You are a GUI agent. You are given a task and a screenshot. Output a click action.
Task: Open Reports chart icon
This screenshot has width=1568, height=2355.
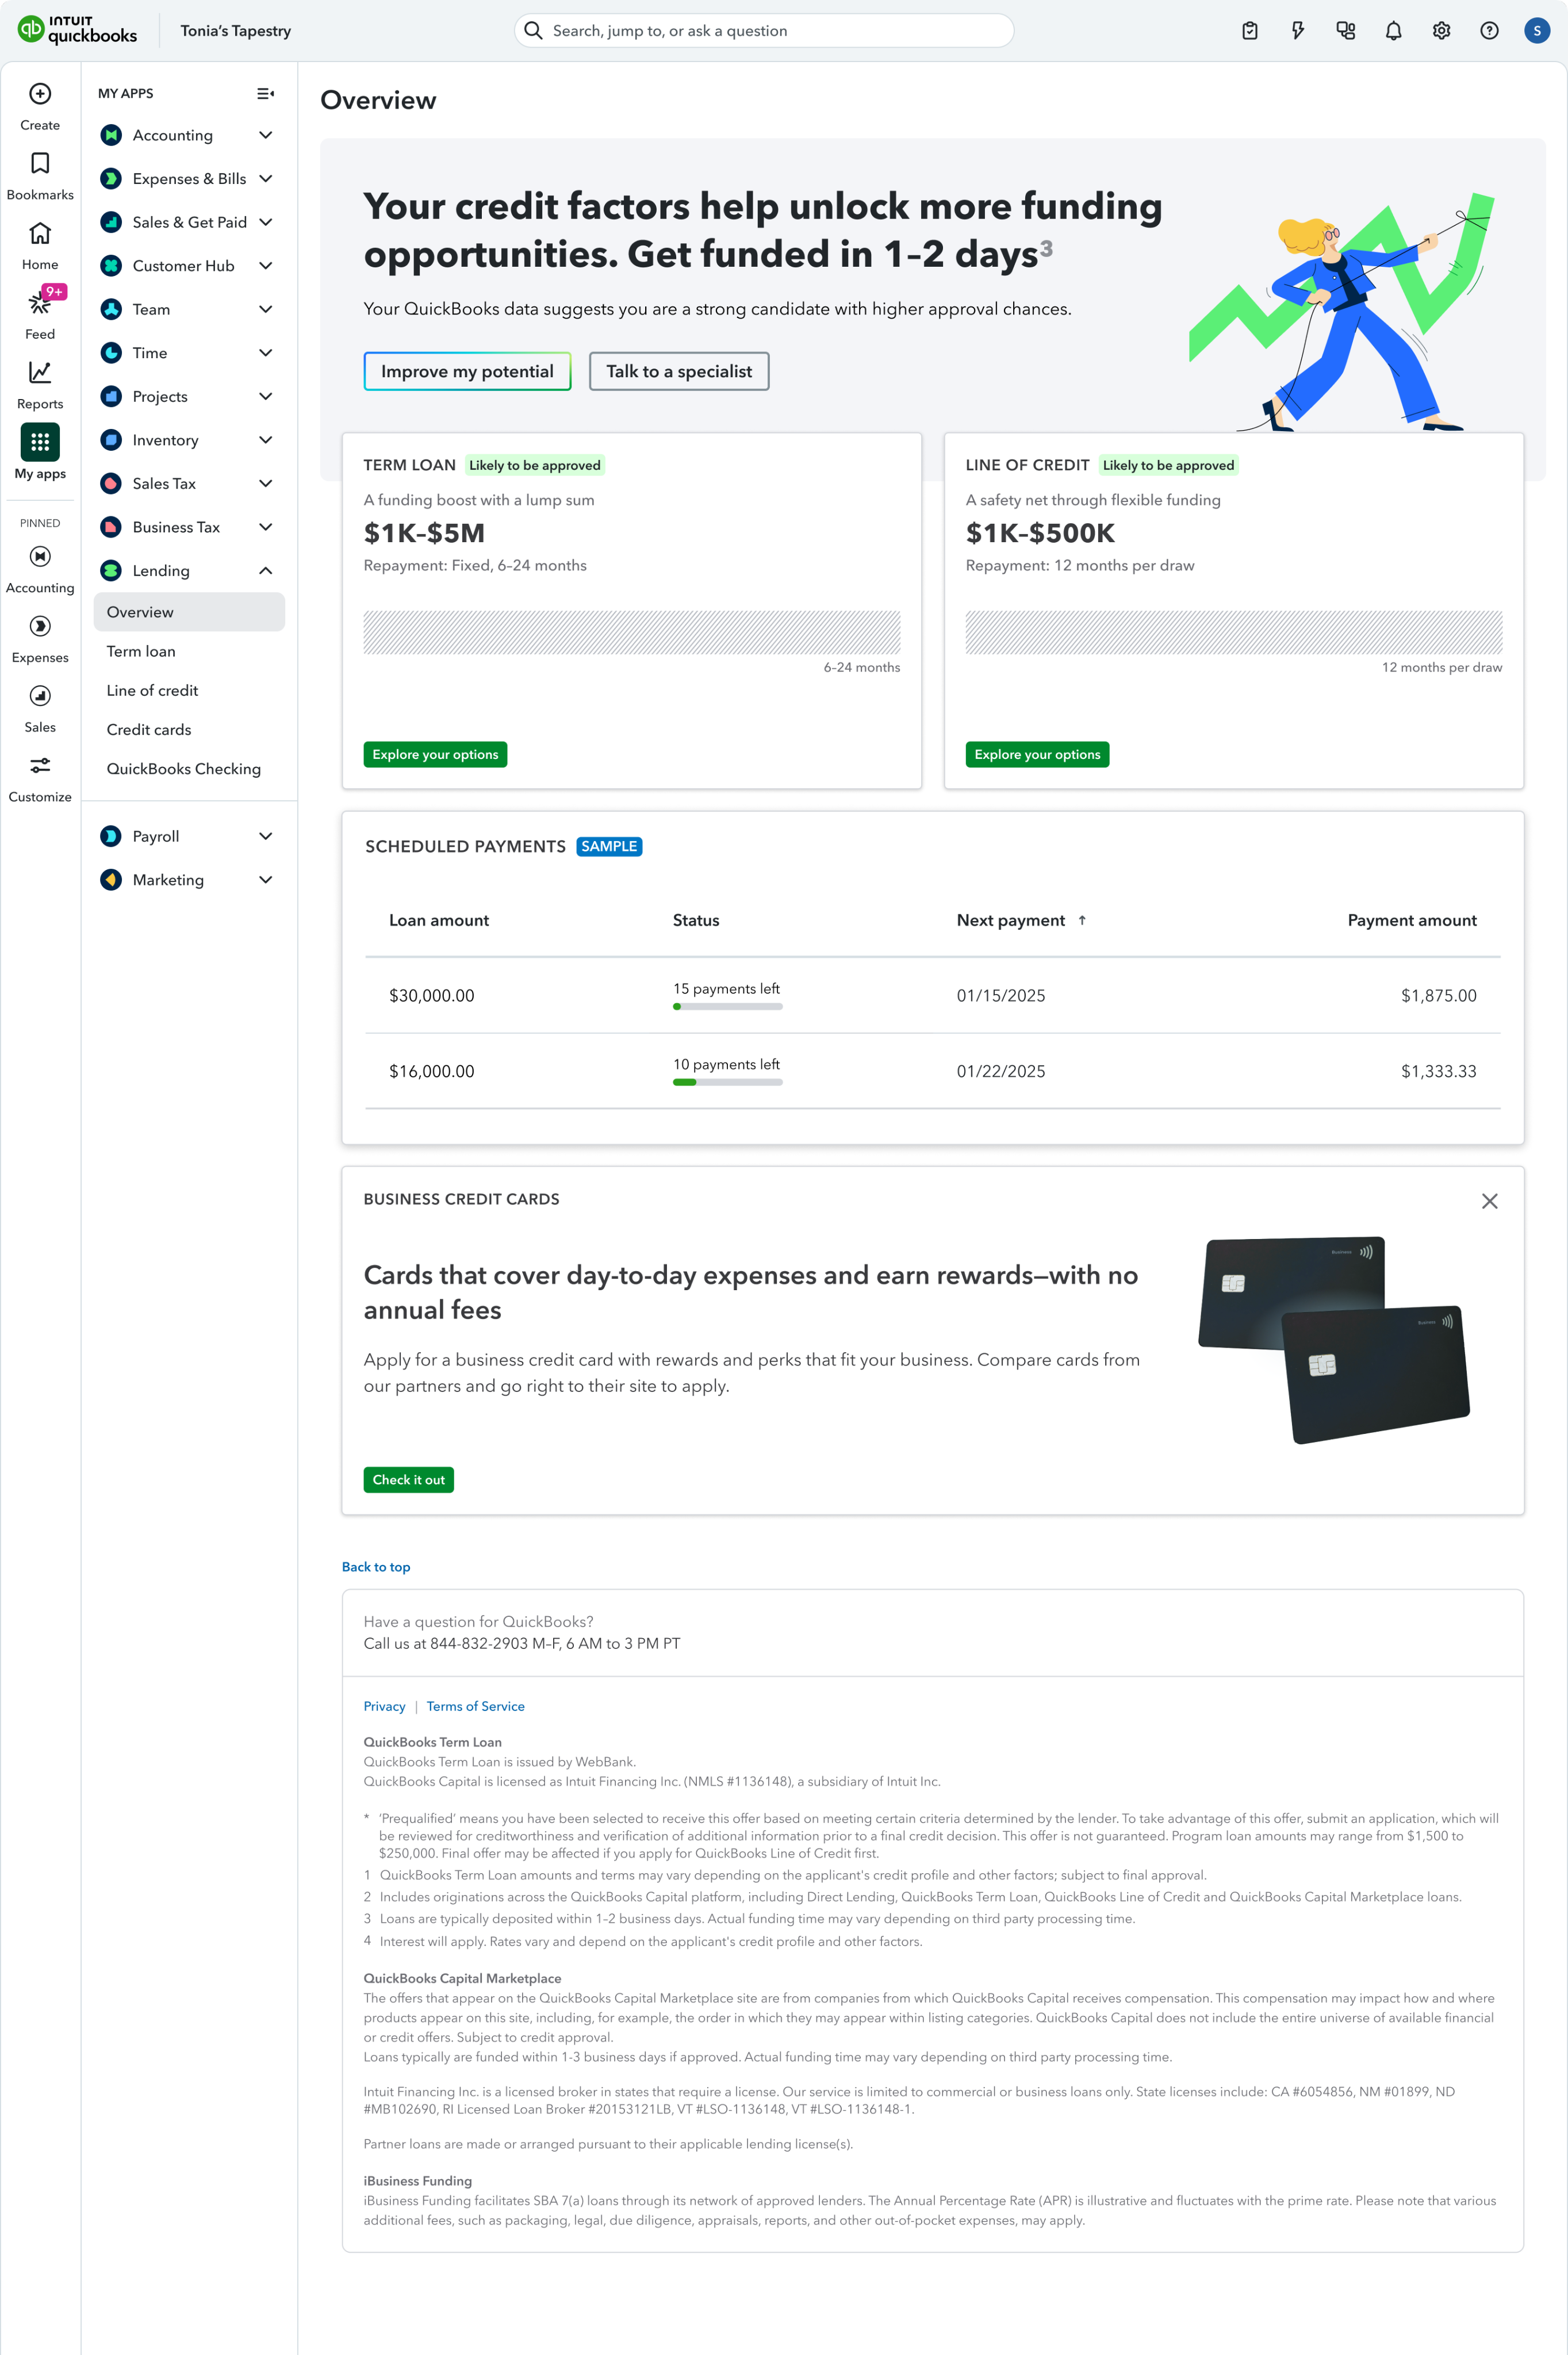pyautogui.click(x=40, y=373)
